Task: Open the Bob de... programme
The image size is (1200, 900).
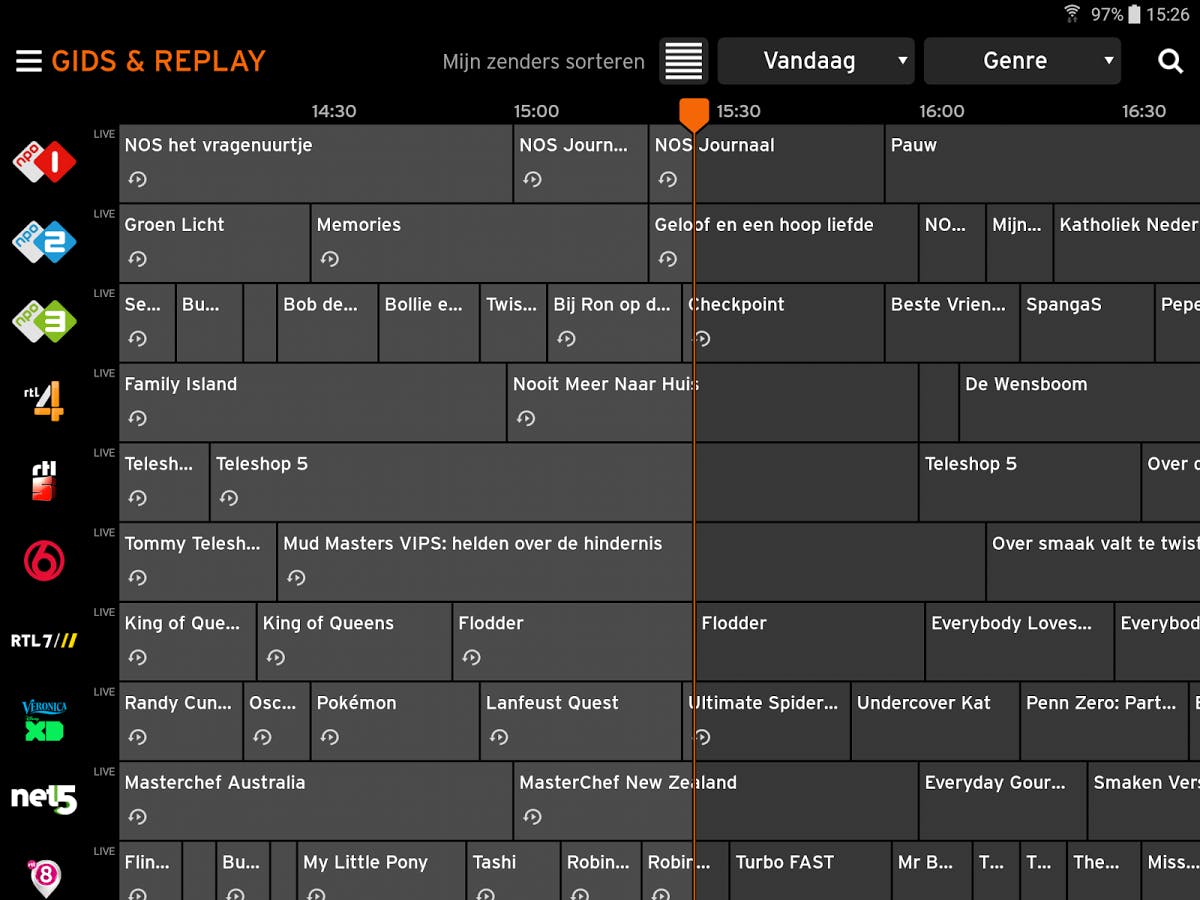Action: click(327, 323)
